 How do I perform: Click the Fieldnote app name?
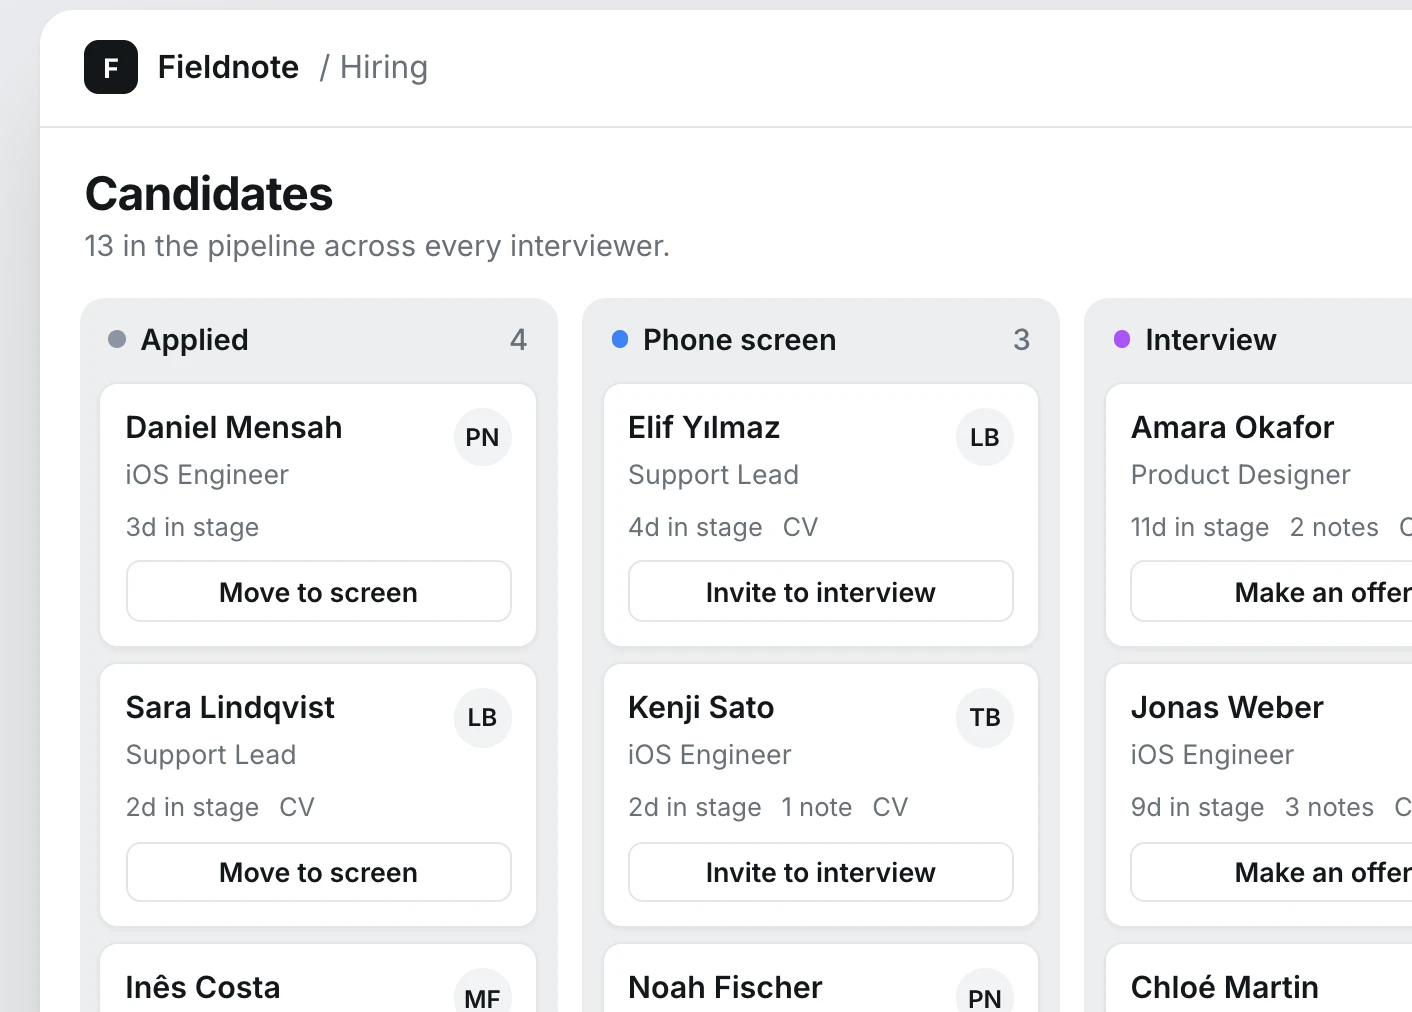point(228,67)
